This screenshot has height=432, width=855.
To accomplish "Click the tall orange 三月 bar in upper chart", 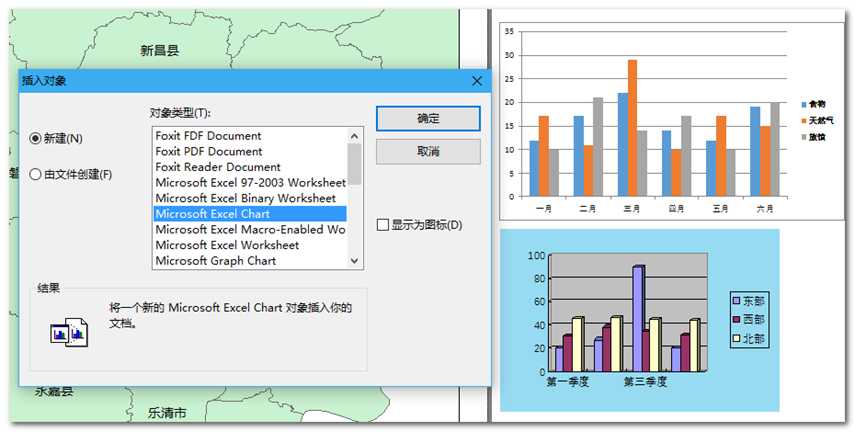I will point(633,128).
